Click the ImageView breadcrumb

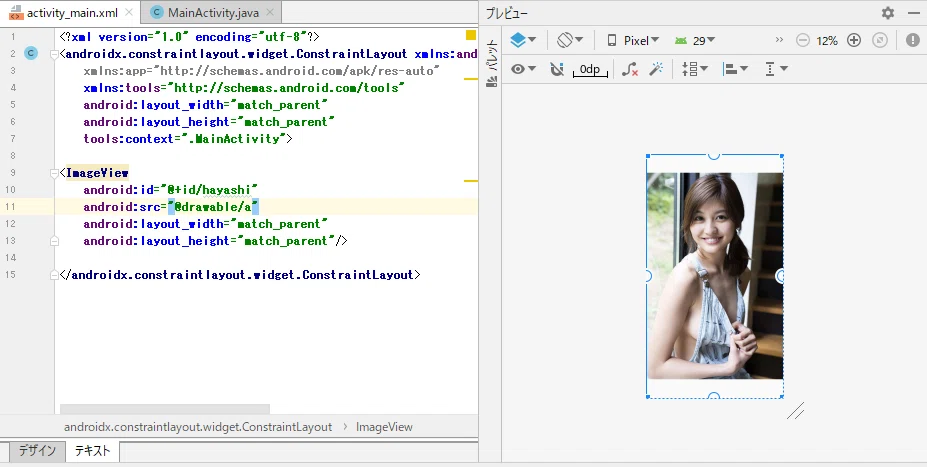pos(384,427)
